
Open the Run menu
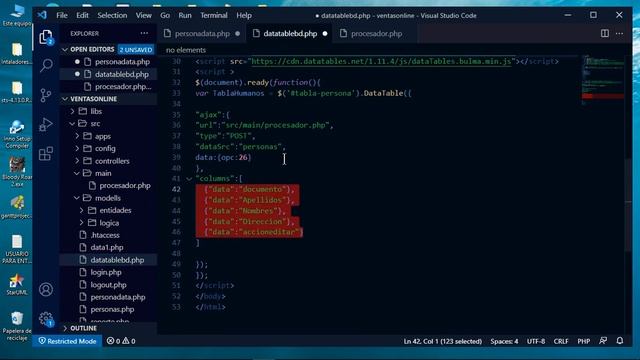coord(184,16)
